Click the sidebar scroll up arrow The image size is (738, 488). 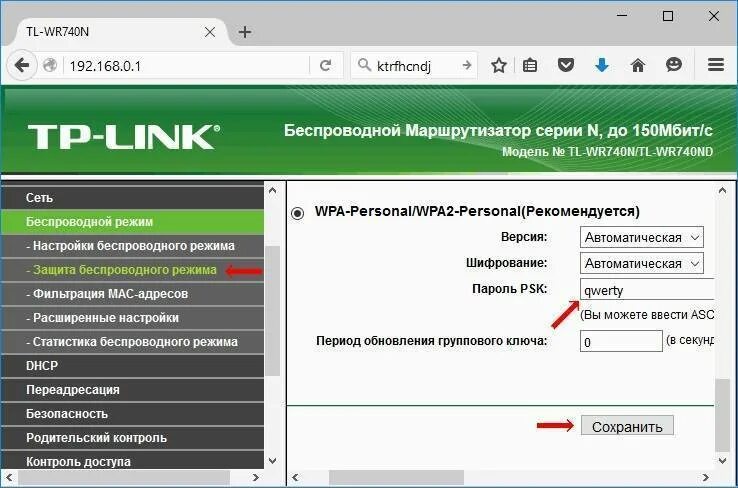coord(273,191)
